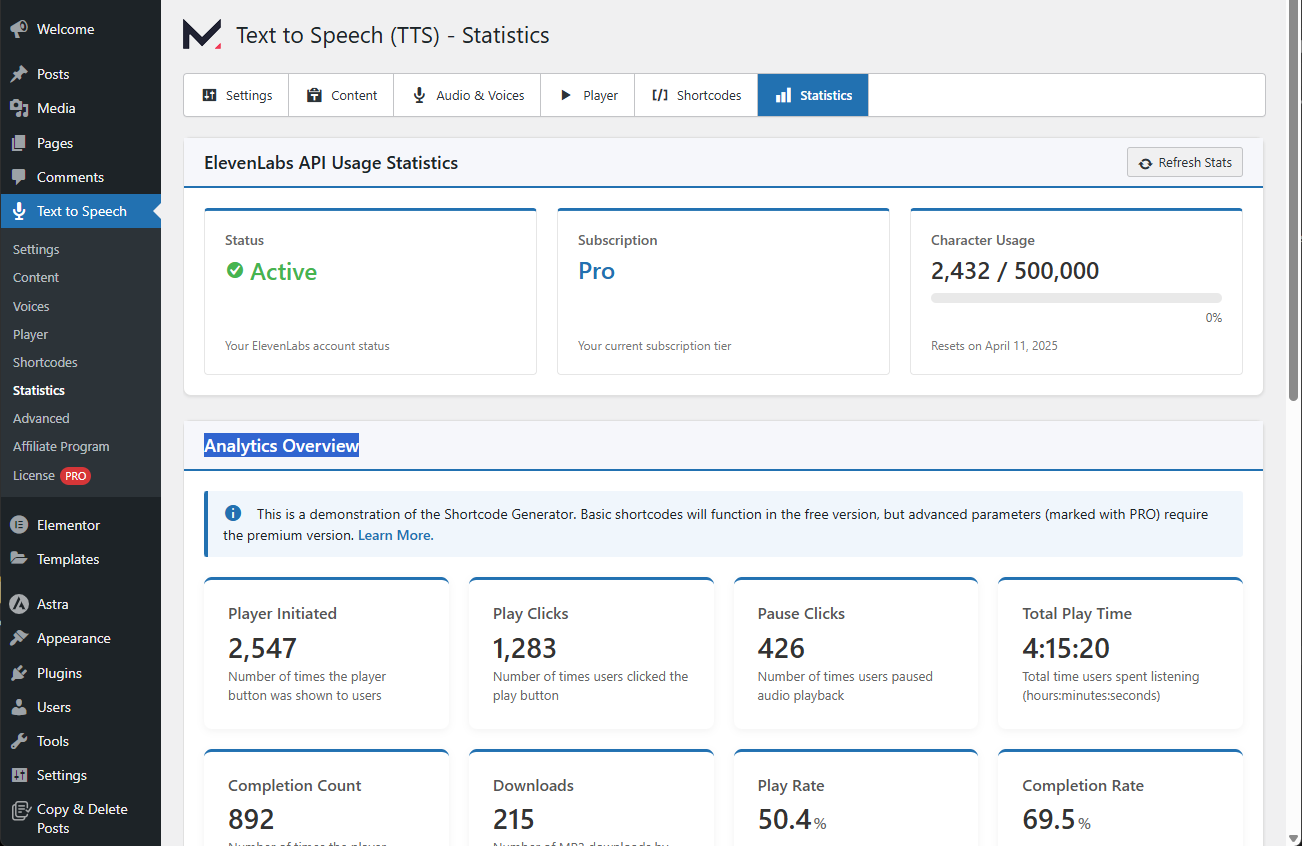Click the Character Usage progress bar
1302x846 pixels.
pyautogui.click(x=1076, y=298)
